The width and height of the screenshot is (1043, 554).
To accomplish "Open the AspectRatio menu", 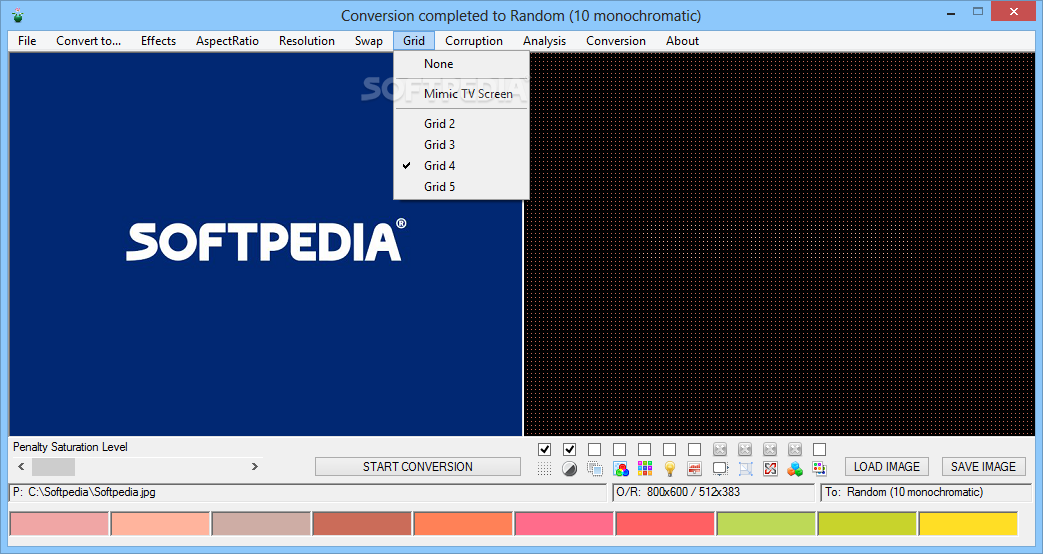I will point(227,41).
